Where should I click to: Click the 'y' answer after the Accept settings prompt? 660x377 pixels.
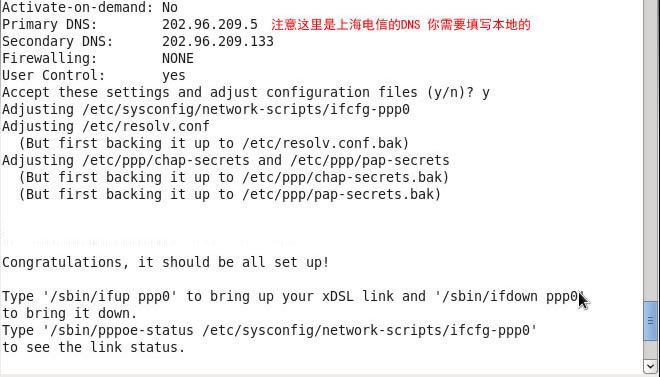(x=486, y=93)
